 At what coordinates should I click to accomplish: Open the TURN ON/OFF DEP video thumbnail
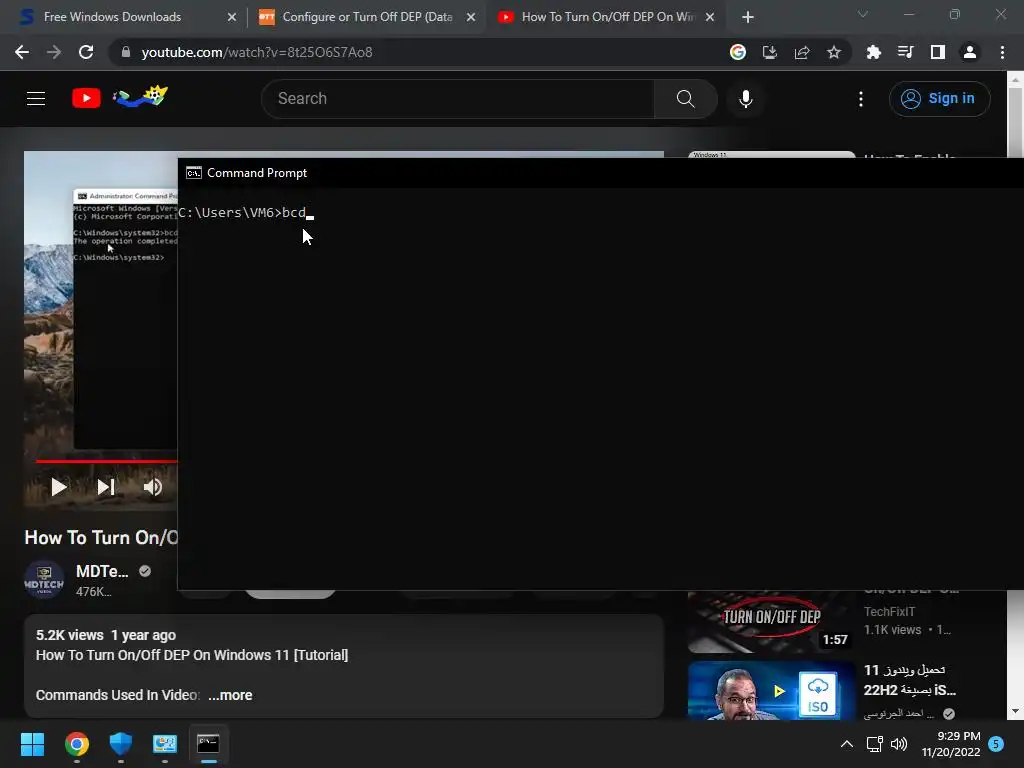click(x=771, y=621)
